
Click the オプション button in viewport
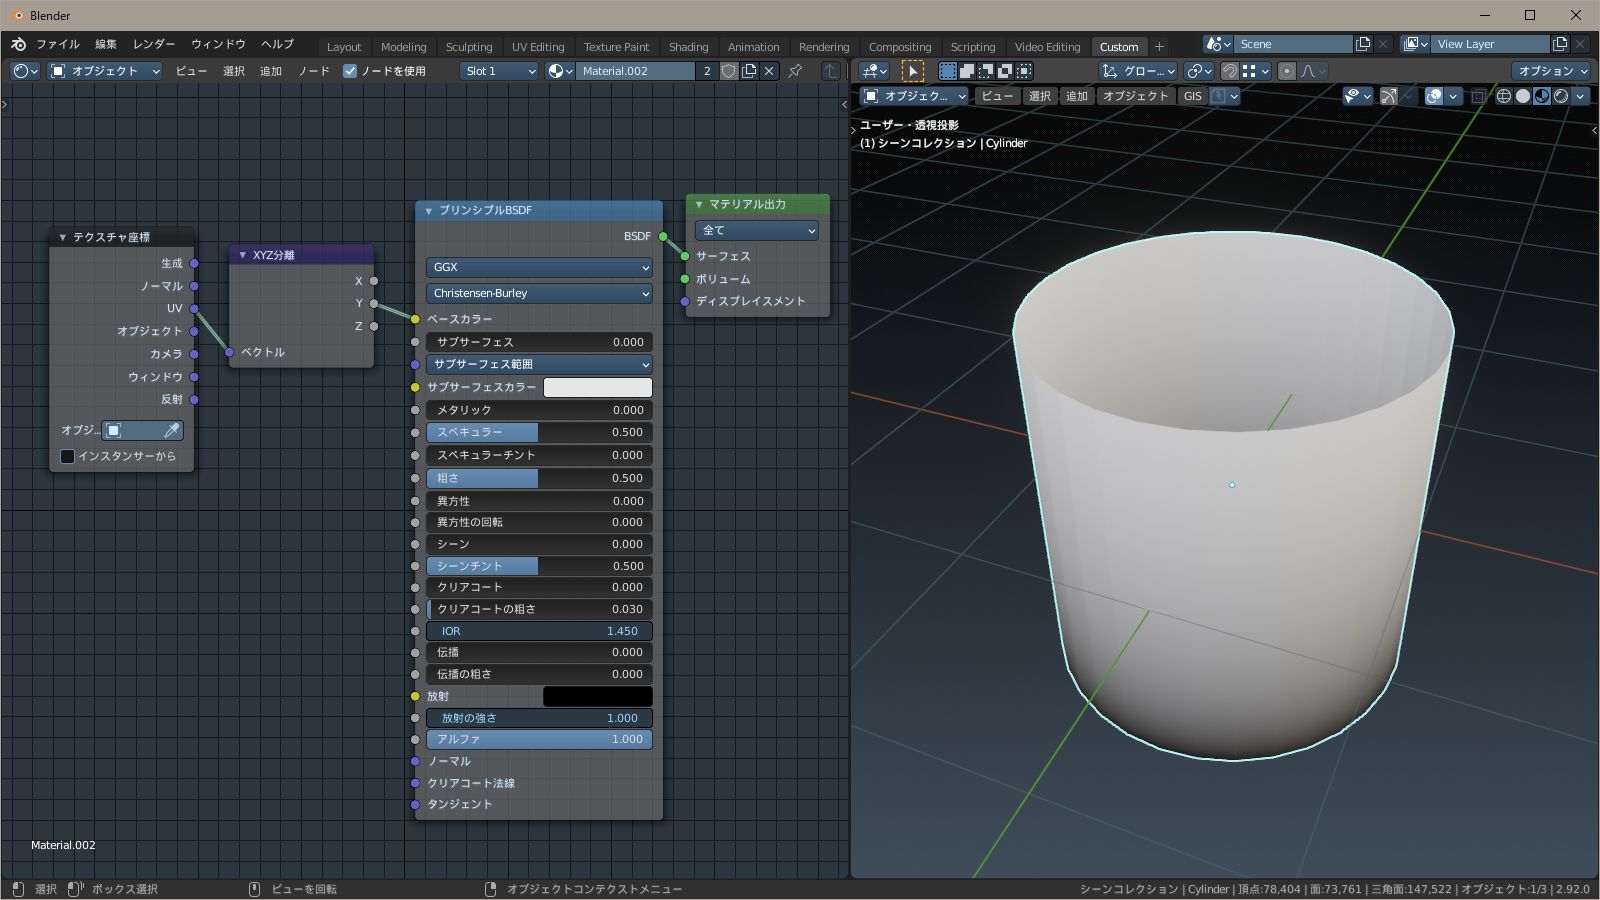tap(1552, 71)
